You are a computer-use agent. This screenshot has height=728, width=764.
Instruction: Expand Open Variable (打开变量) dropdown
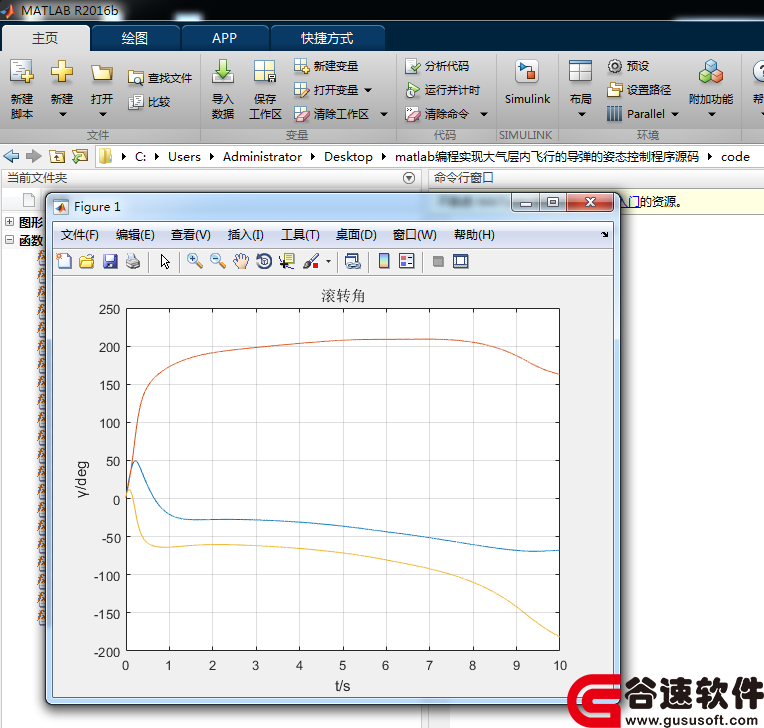coord(368,90)
